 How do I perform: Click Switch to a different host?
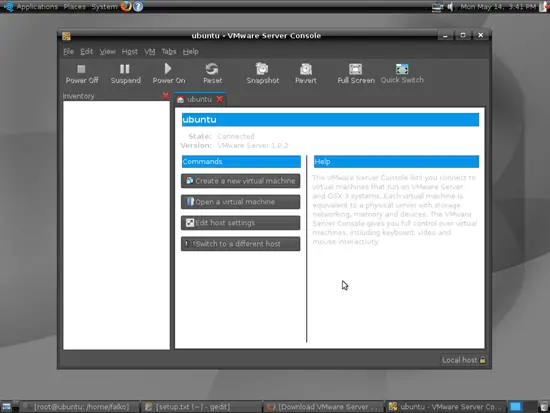pos(241,244)
